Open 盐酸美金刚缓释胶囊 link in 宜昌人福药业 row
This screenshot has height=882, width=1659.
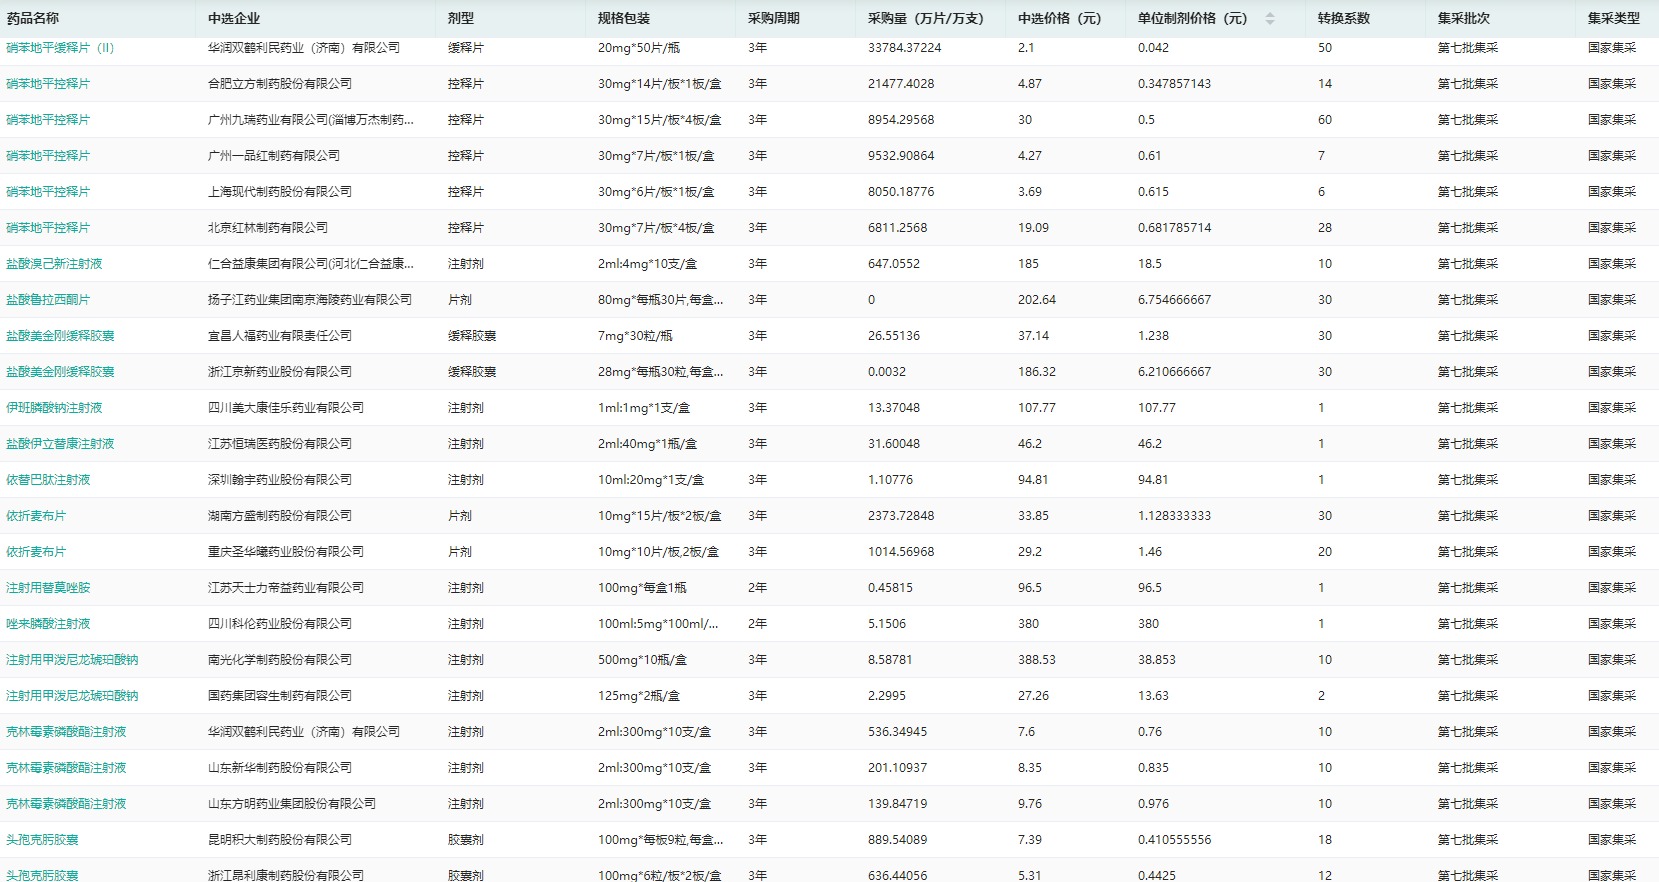60,336
